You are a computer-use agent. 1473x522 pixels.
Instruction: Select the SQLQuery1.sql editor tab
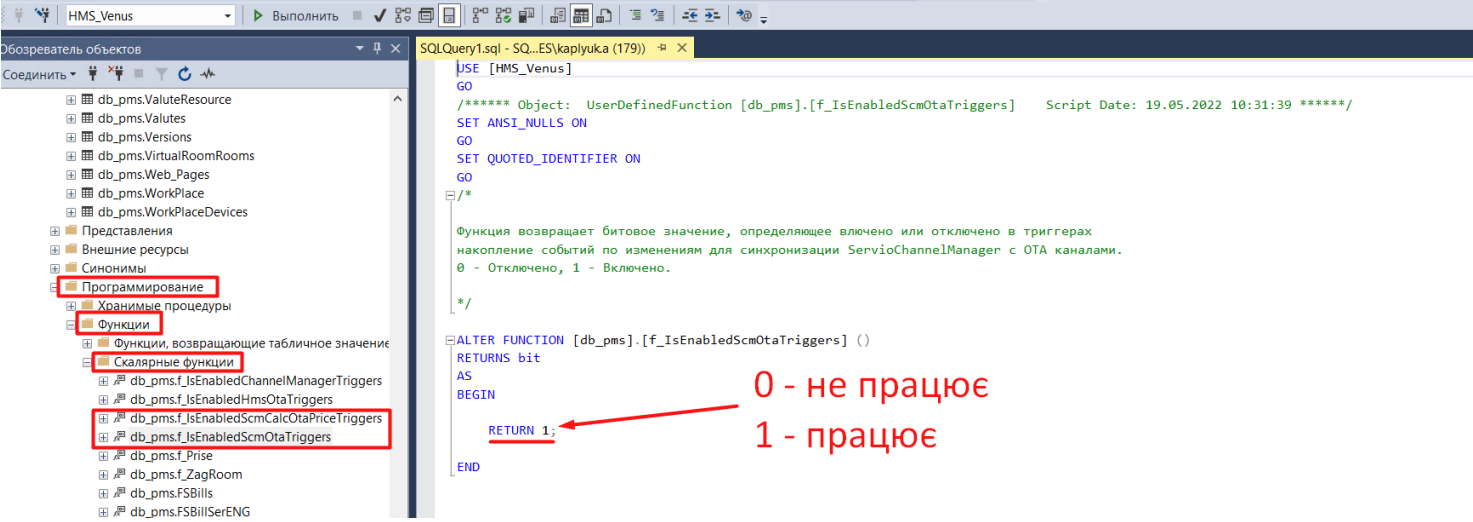pos(532,48)
